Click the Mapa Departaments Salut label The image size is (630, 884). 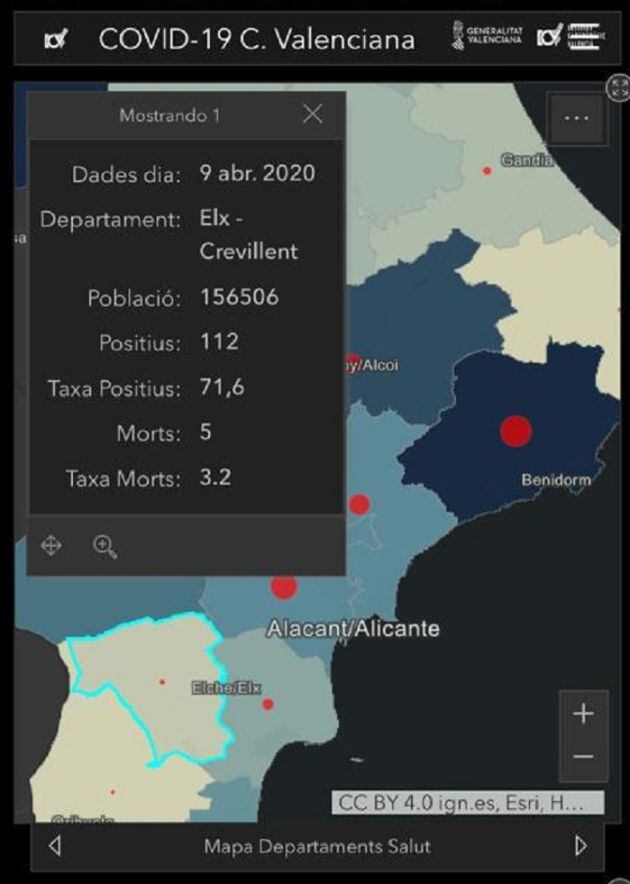tap(317, 846)
